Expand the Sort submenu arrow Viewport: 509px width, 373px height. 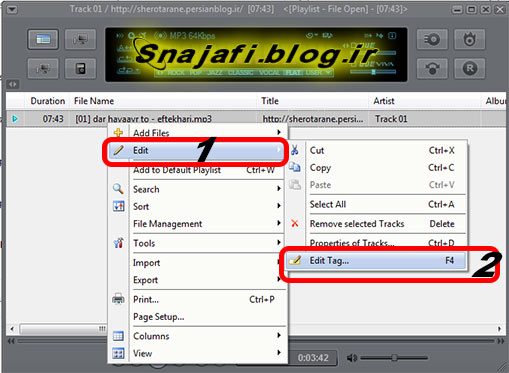tap(279, 206)
